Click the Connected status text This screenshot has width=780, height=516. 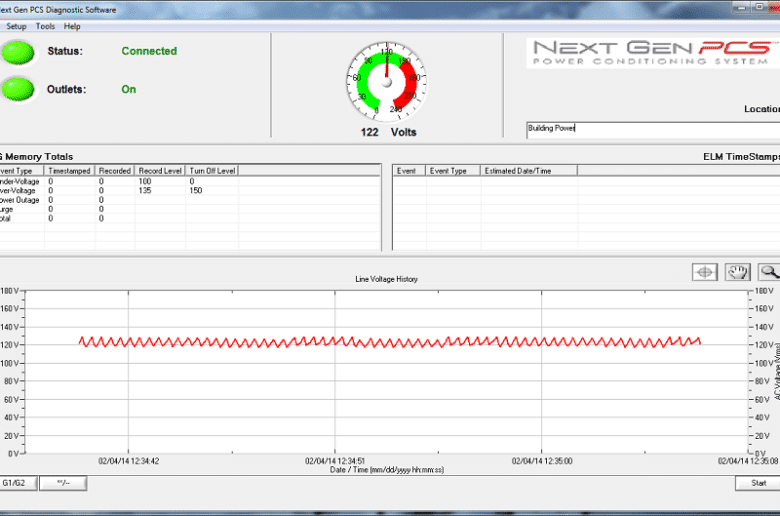(149, 51)
